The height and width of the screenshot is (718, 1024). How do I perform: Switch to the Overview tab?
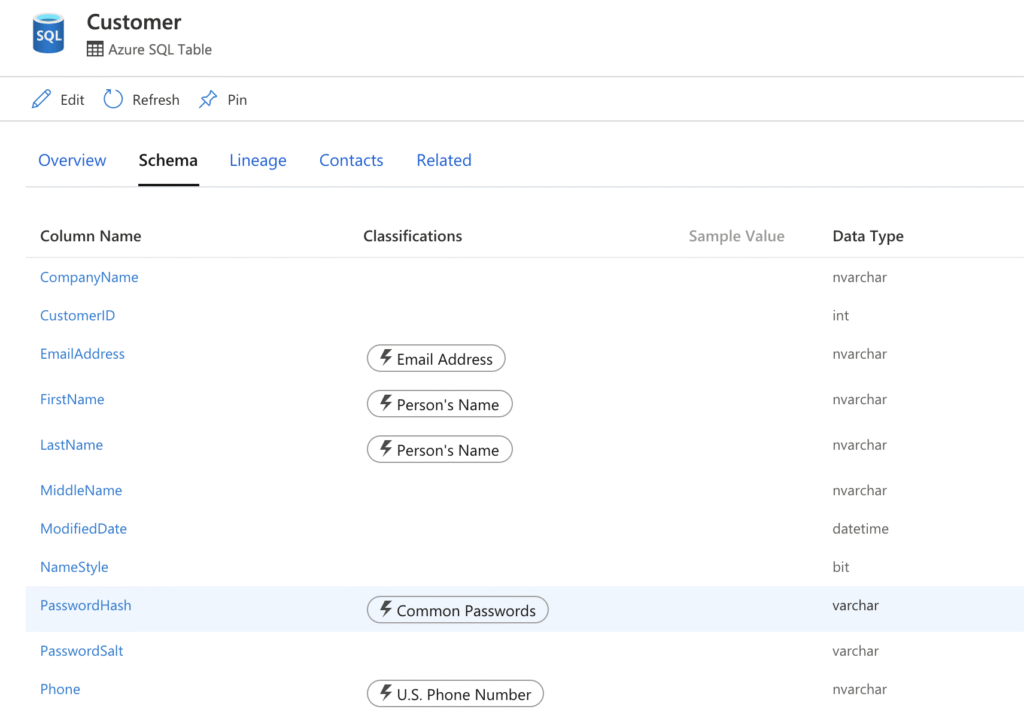(72, 160)
